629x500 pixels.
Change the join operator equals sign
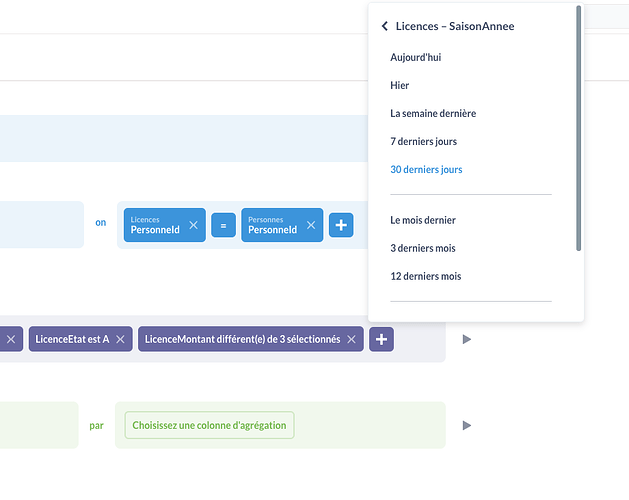click(223, 225)
